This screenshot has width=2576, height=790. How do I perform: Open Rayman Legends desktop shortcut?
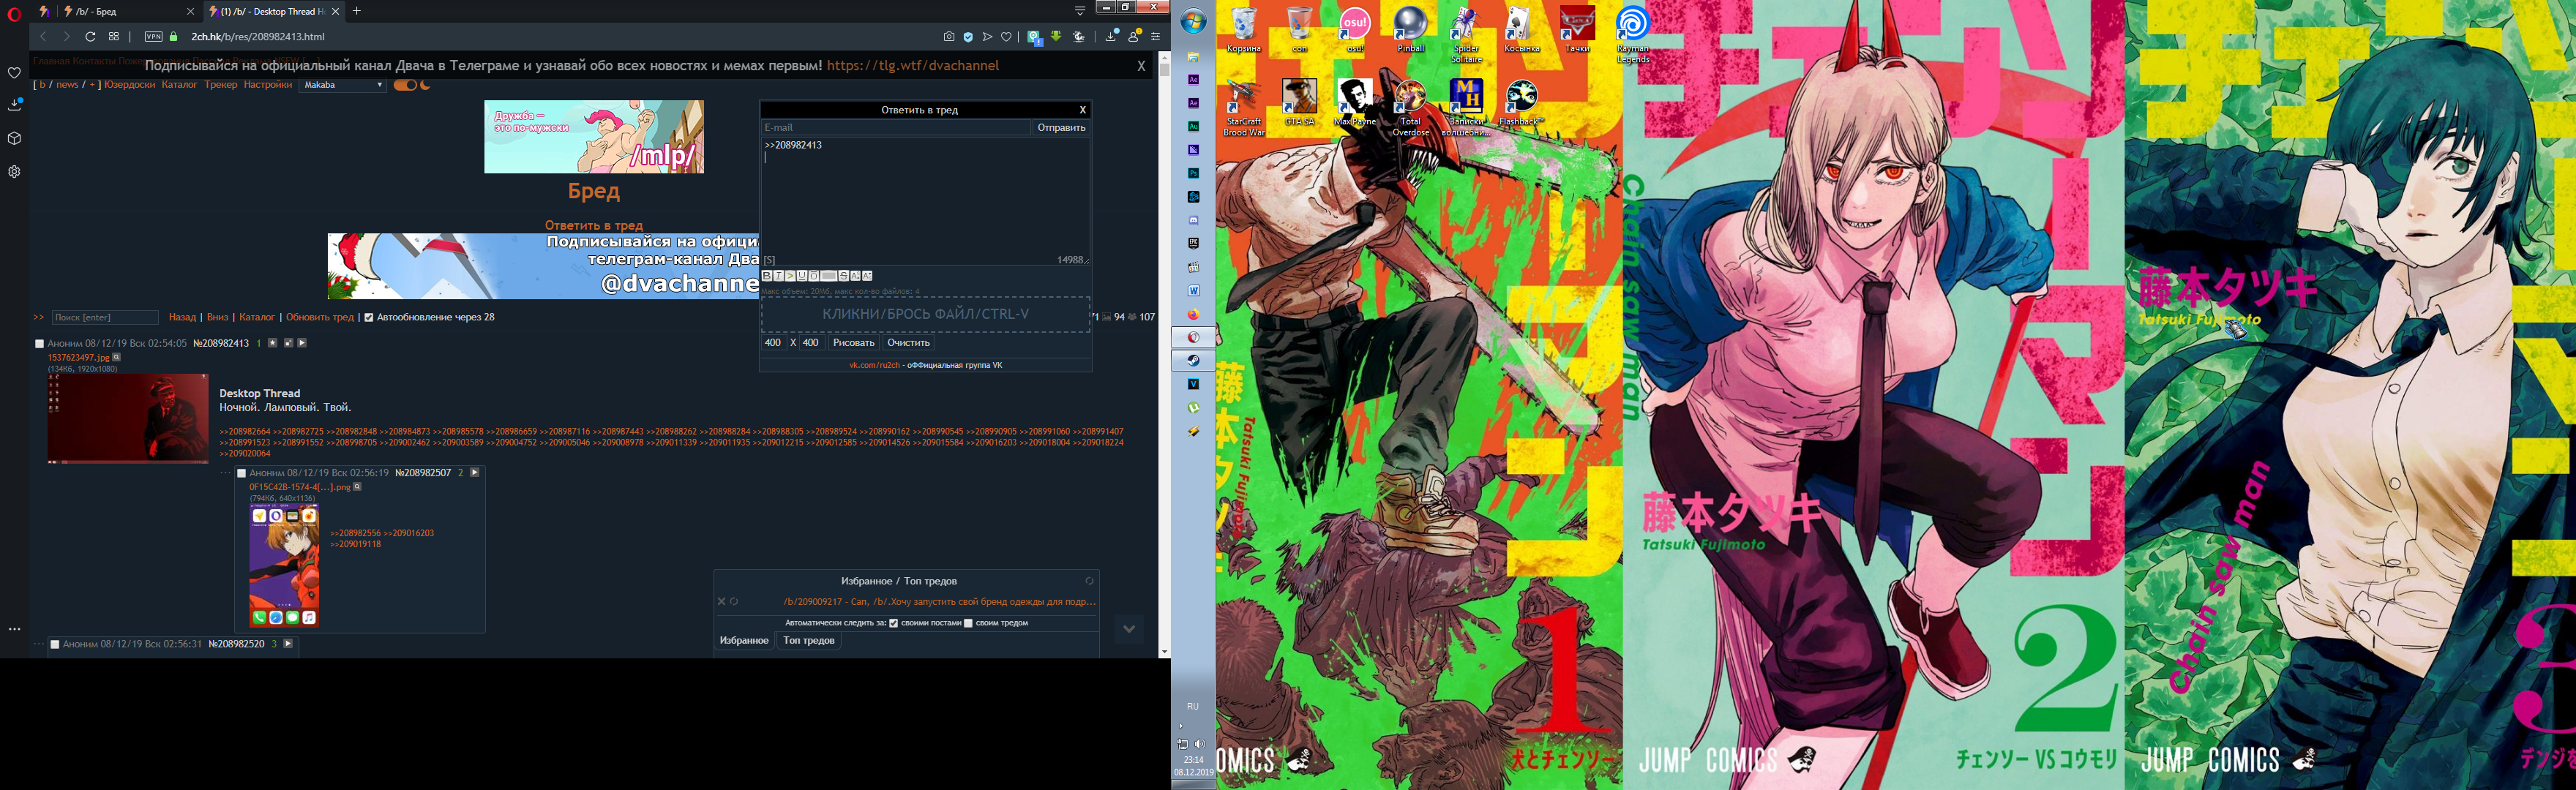1633,35
